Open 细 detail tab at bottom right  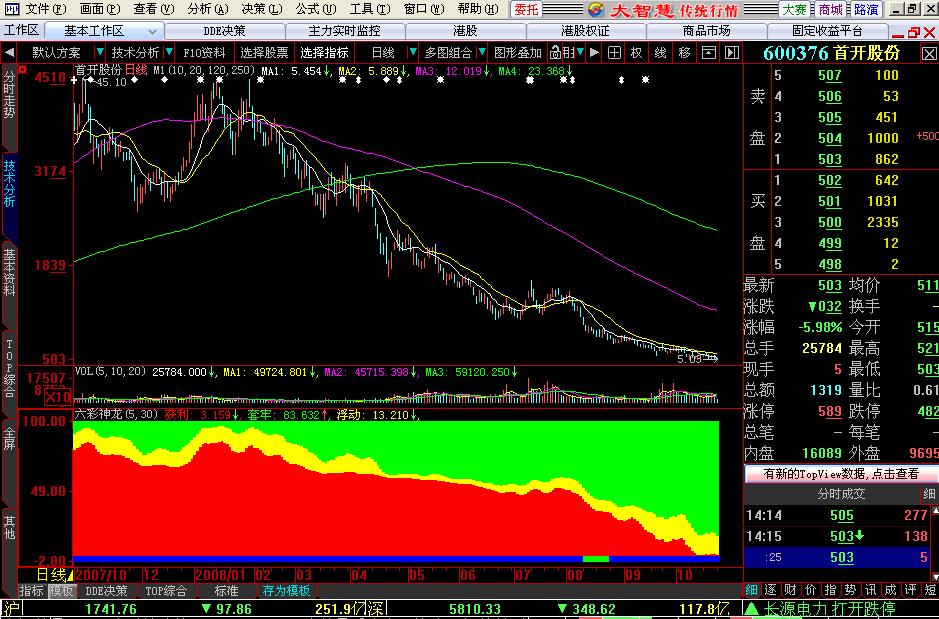(751, 590)
